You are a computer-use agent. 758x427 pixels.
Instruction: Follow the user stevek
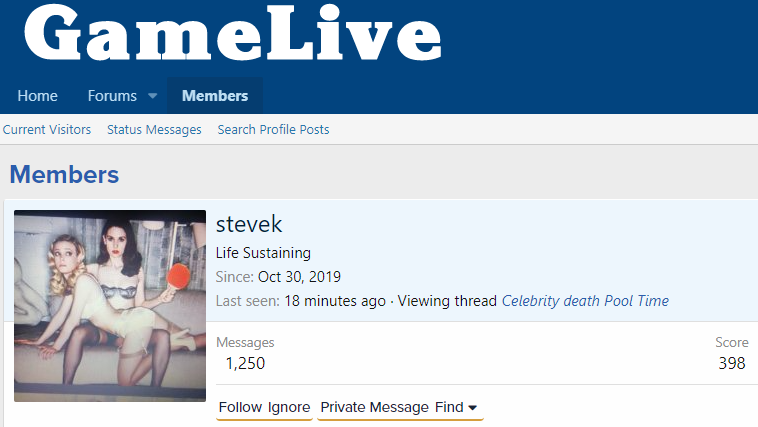pos(240,407)
